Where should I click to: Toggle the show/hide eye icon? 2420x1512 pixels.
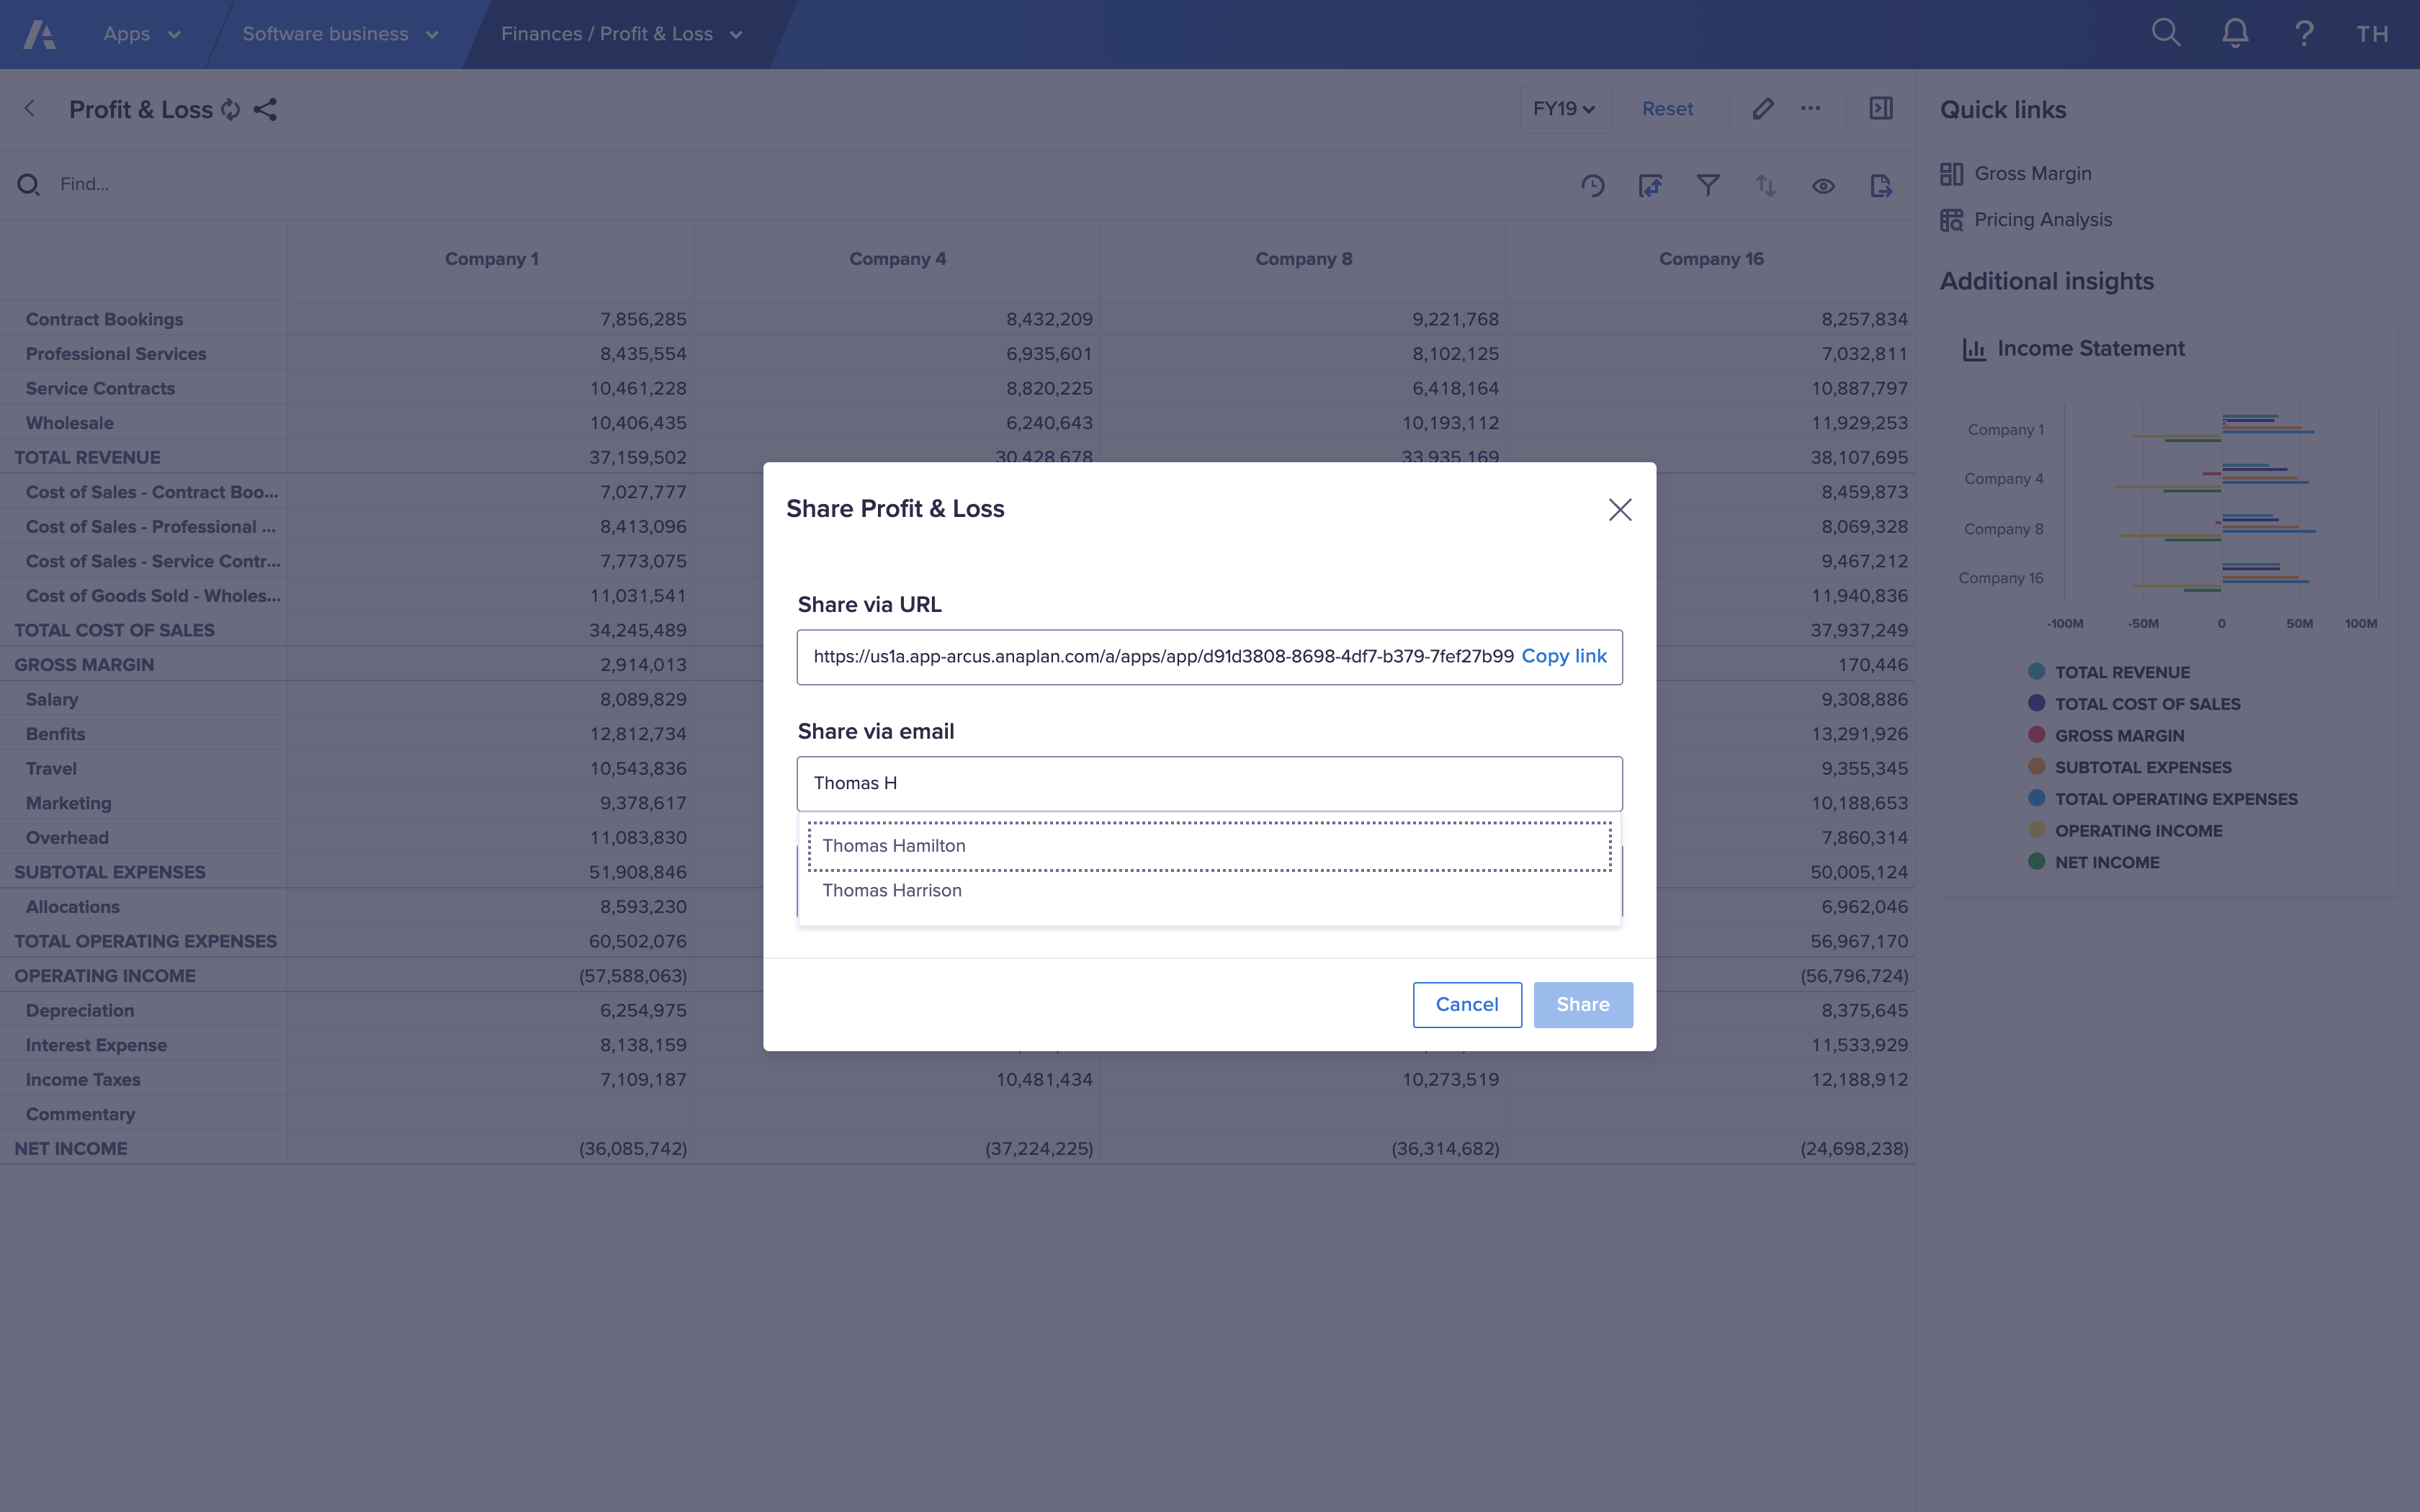pos(1823,186)
